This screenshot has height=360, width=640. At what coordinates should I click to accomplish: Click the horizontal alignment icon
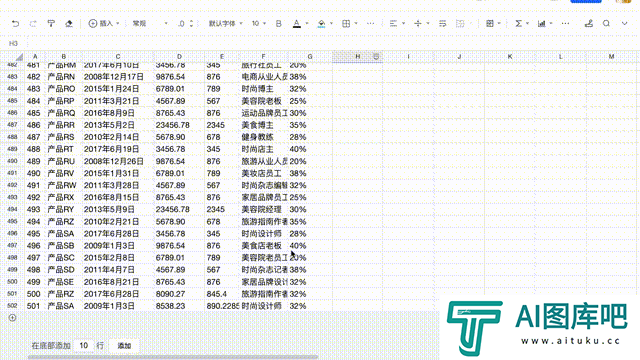pyautogui.click(x=393, y=24)
